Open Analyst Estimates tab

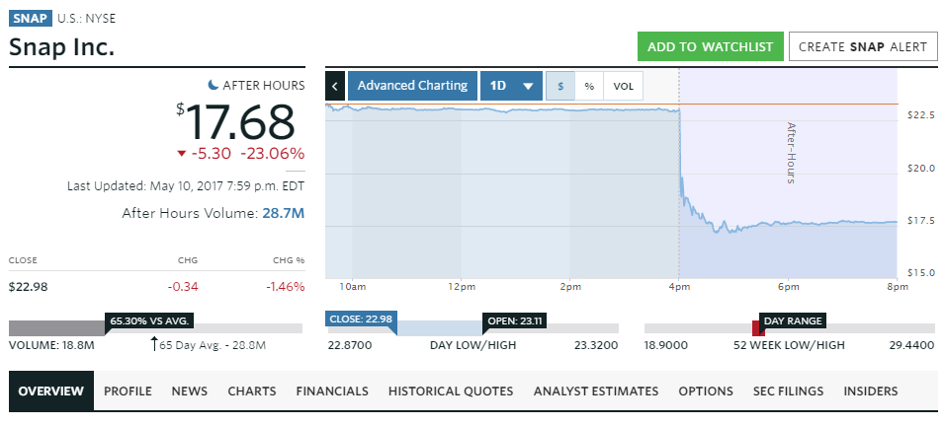pyautogui.click(x=596, y=391)
